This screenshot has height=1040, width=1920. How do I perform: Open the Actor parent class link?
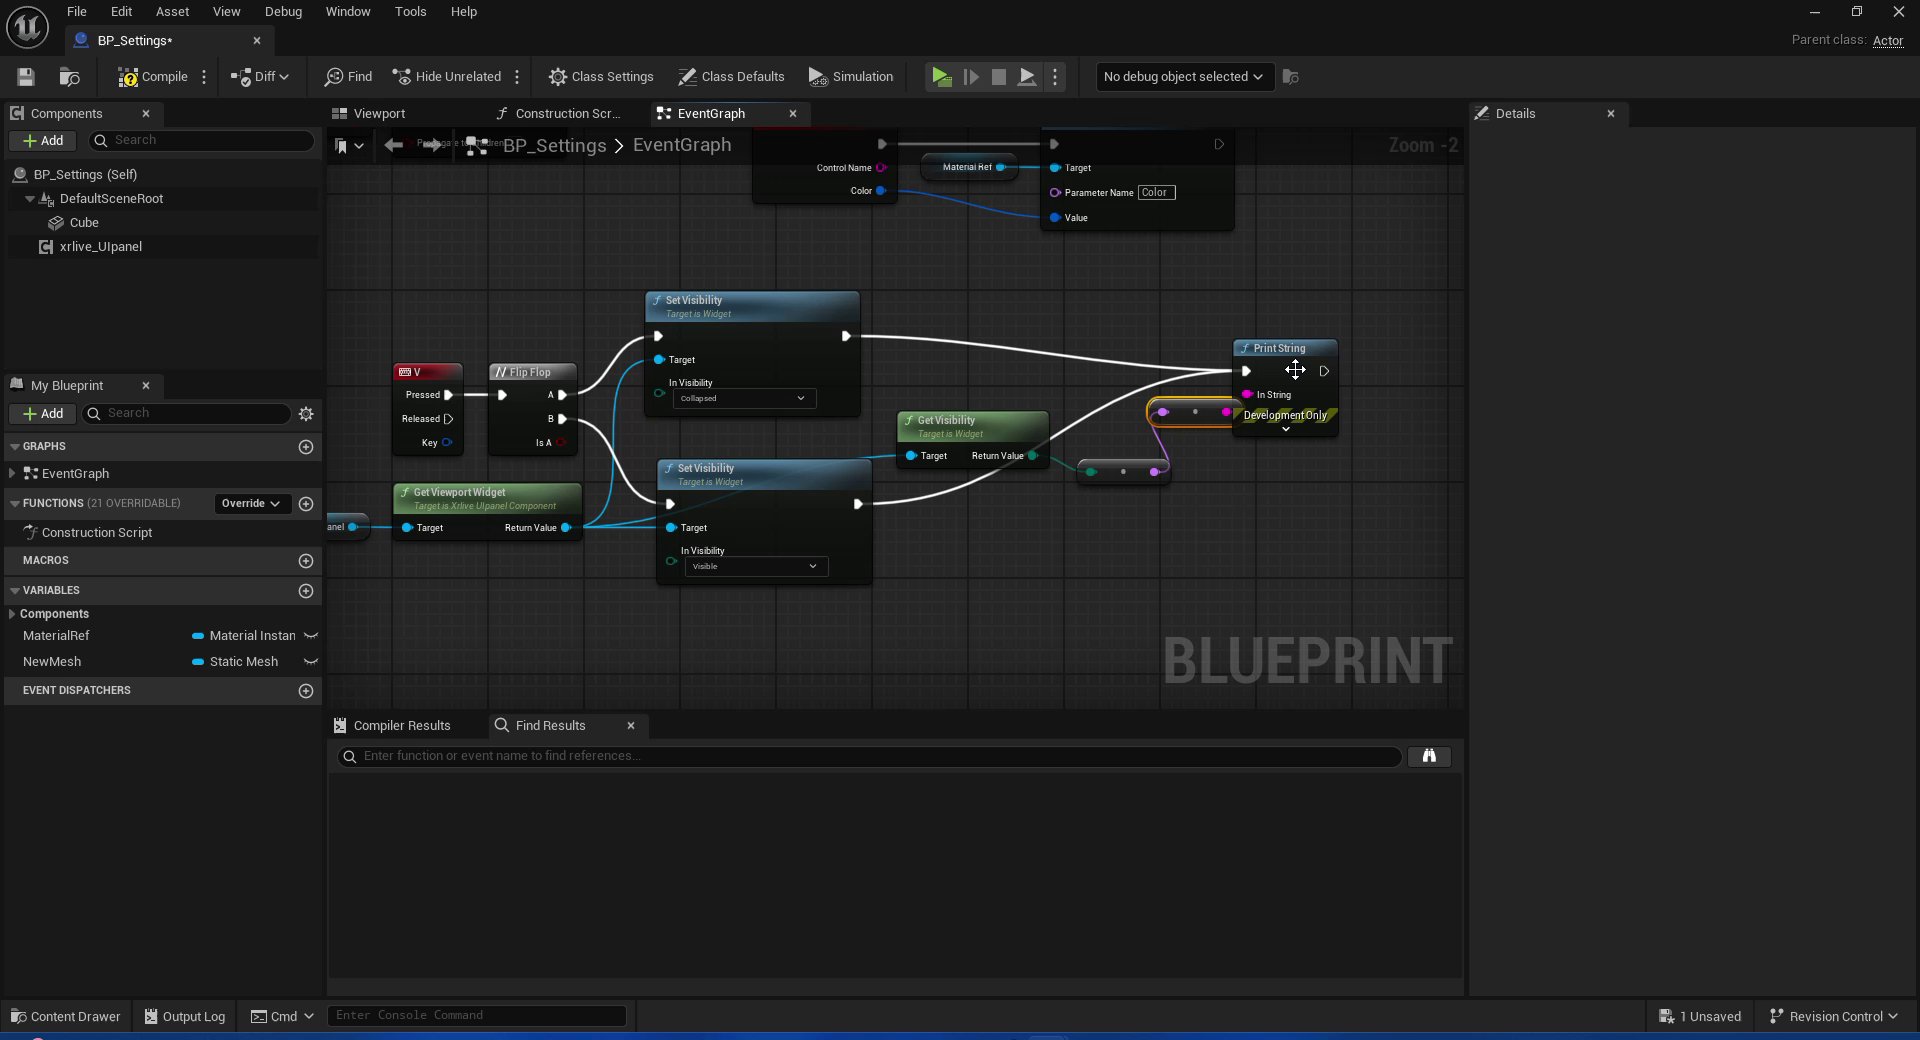1888,41
